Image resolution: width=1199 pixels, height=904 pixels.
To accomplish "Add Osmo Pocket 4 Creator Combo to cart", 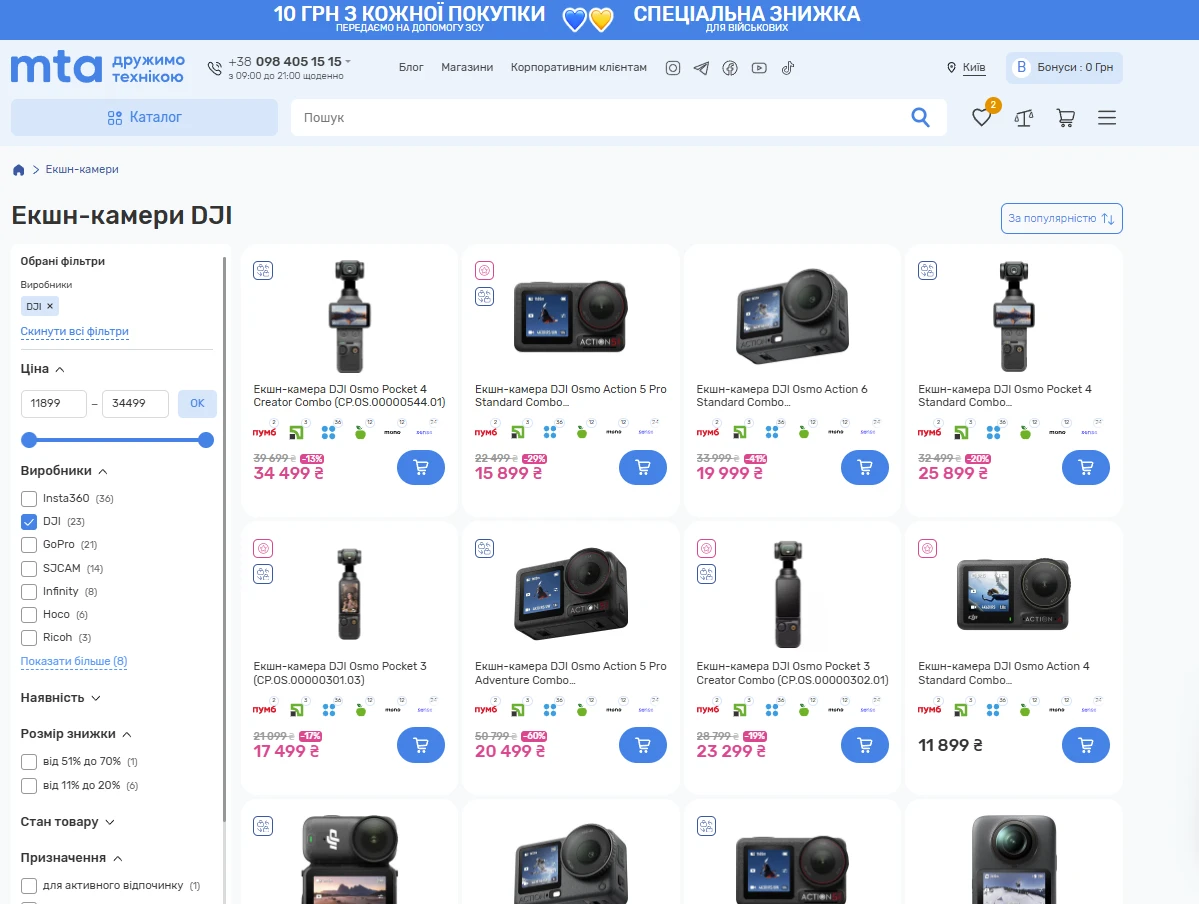I will pos(421,467).
